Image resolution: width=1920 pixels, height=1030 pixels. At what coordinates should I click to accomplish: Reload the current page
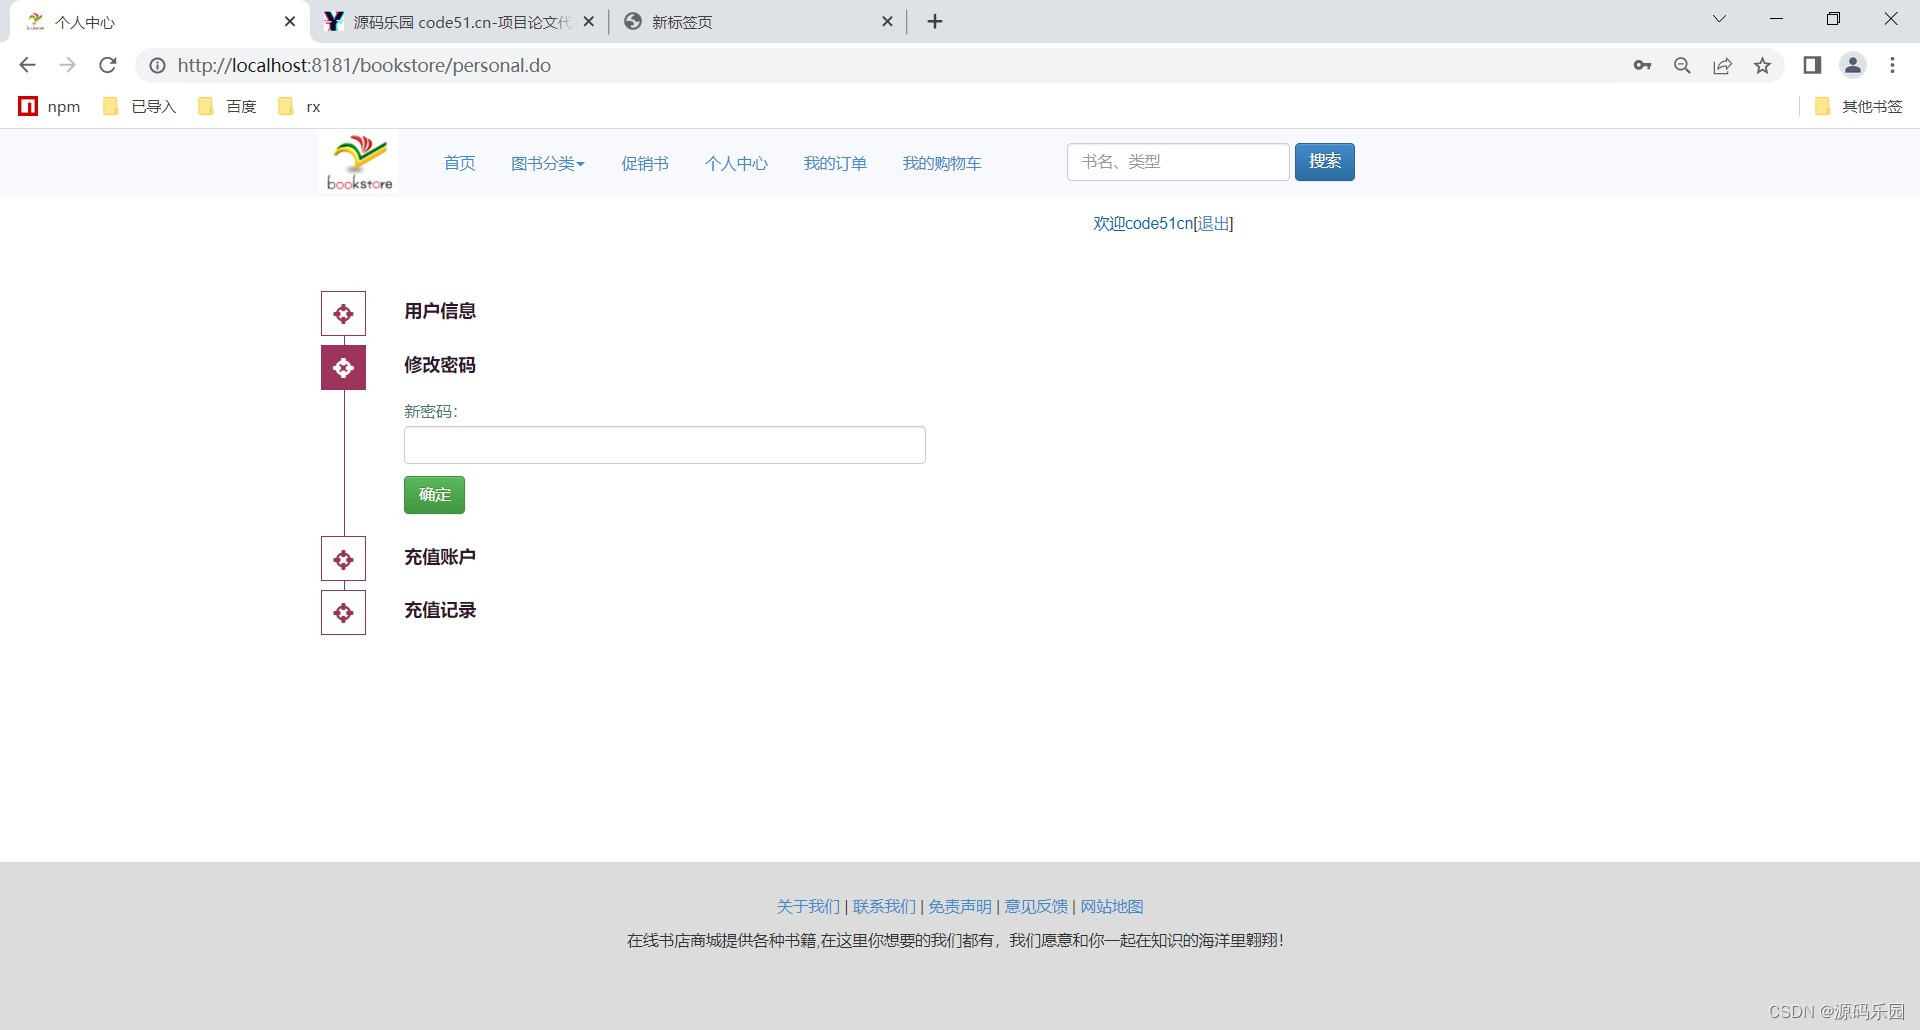tap(107, 65)
